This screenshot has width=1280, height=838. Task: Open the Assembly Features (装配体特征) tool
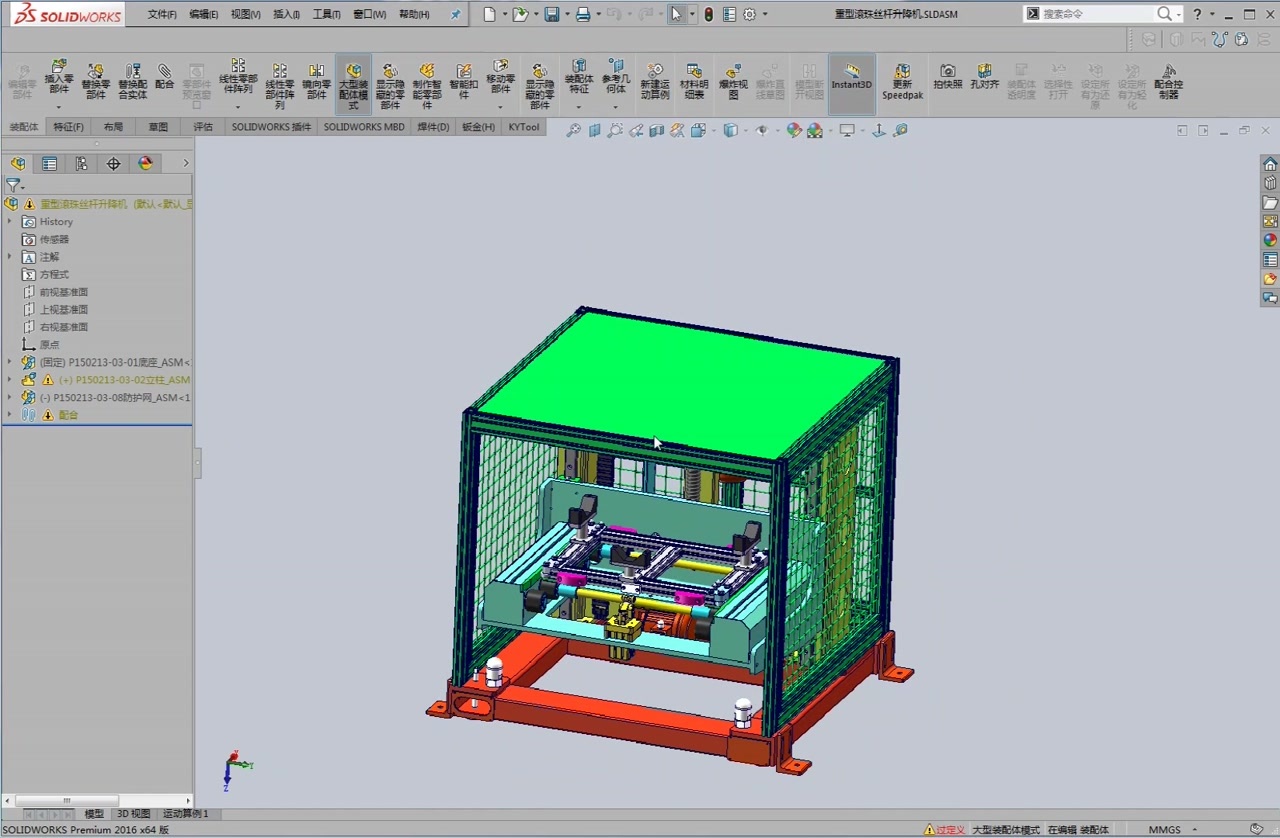579,75
